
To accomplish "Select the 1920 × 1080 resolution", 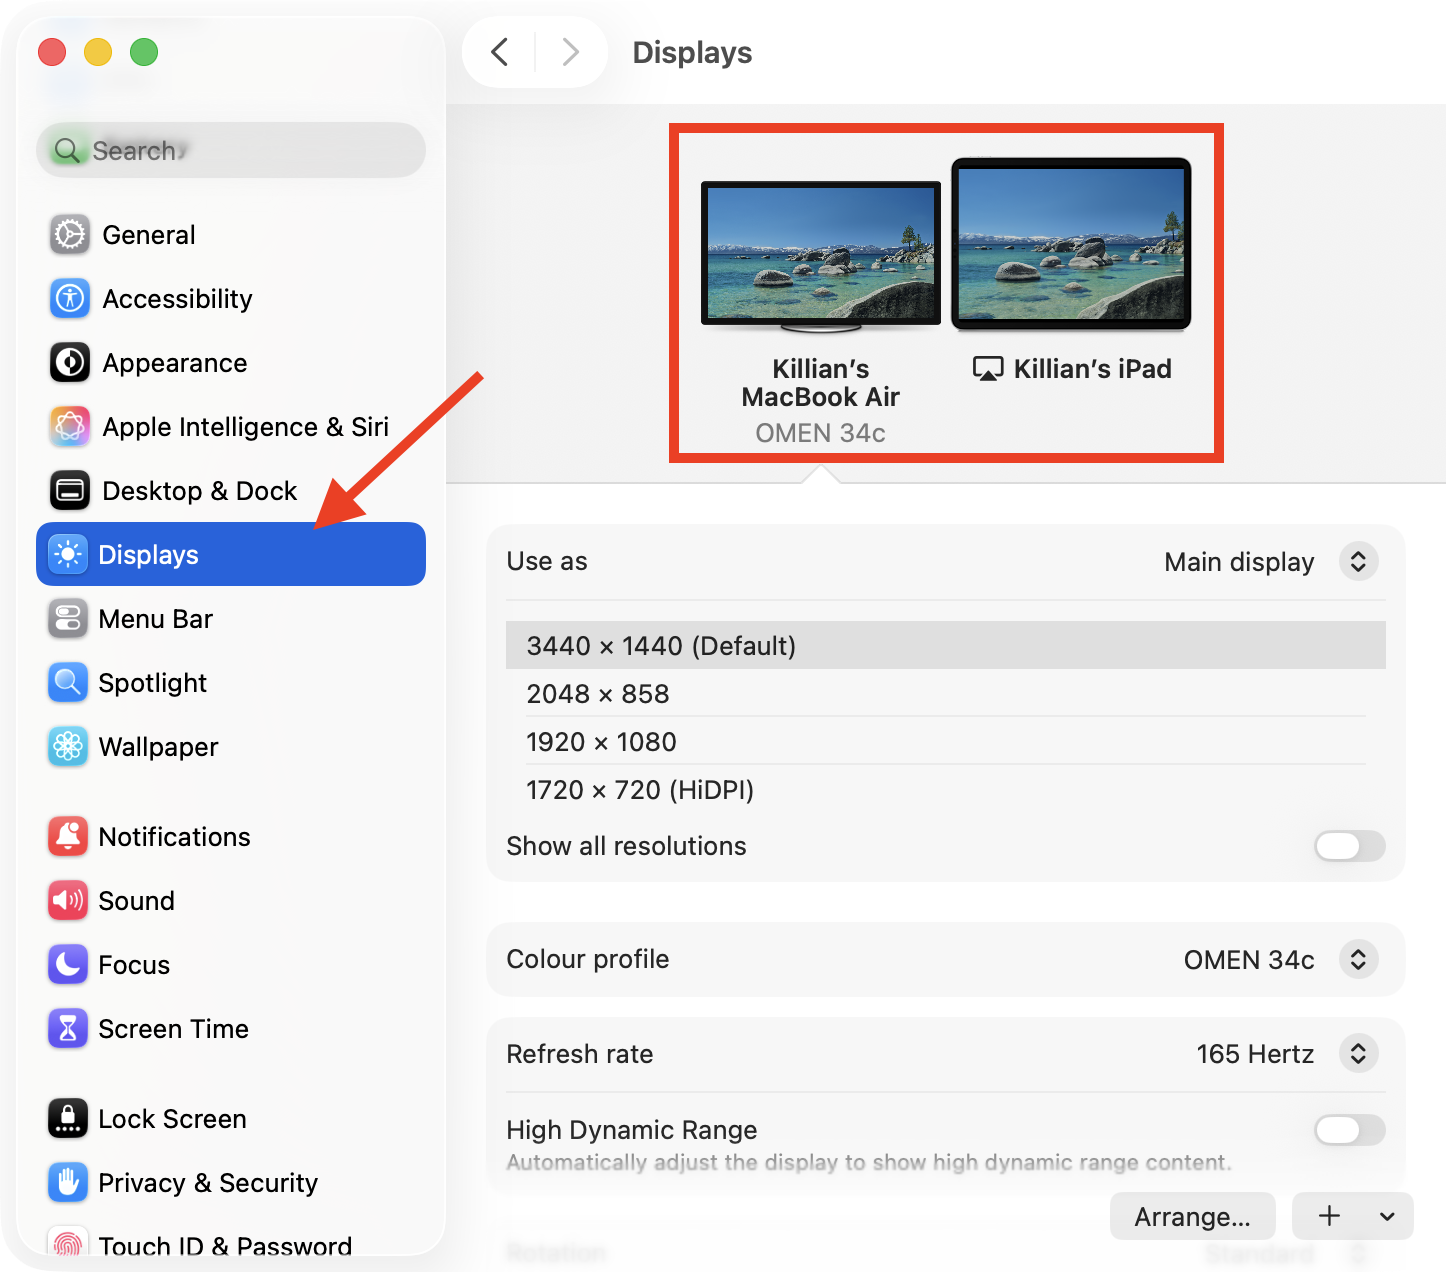I will (601, 741).
